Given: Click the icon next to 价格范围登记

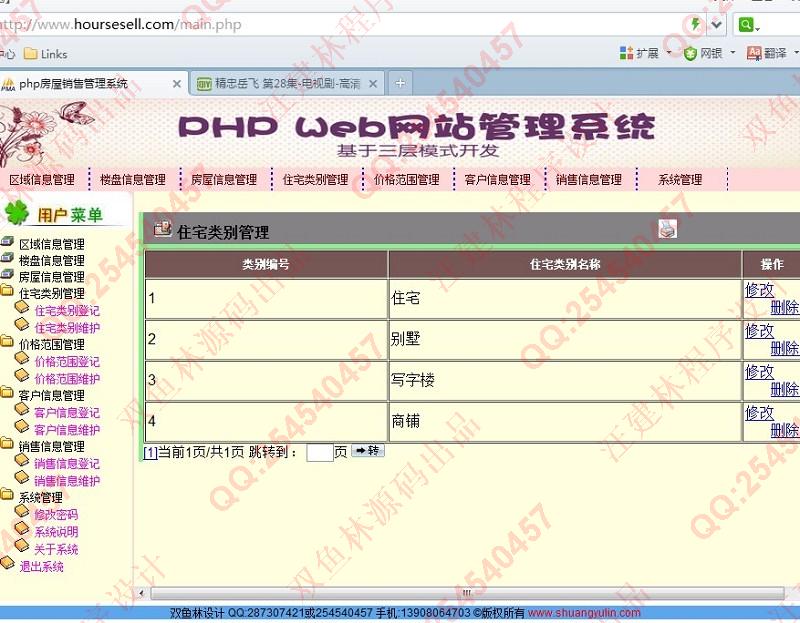Looking at the screenshot, I should tap(22, 358).
